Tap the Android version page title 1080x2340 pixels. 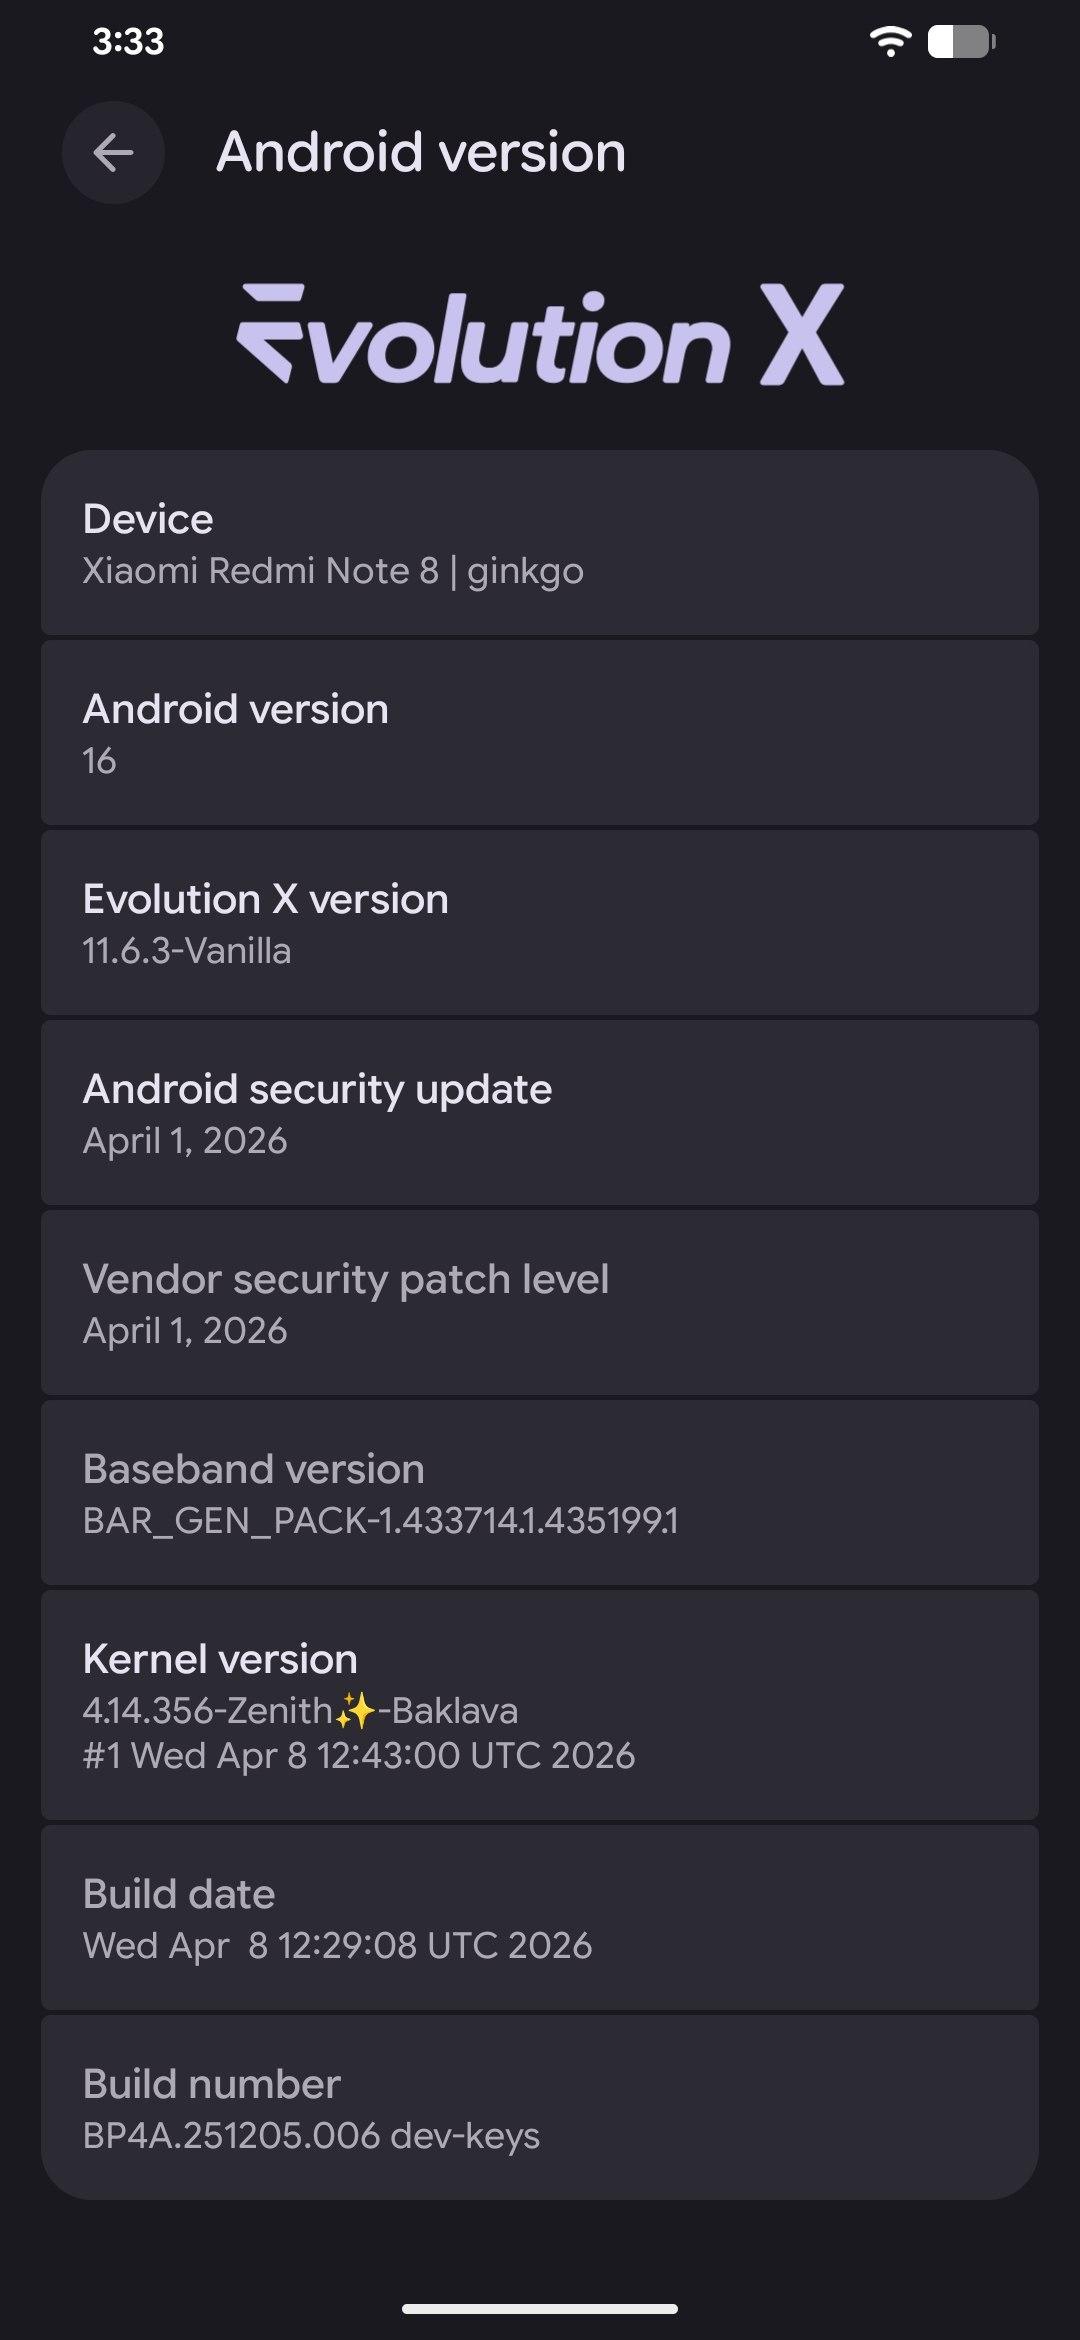tap(421, 153)
